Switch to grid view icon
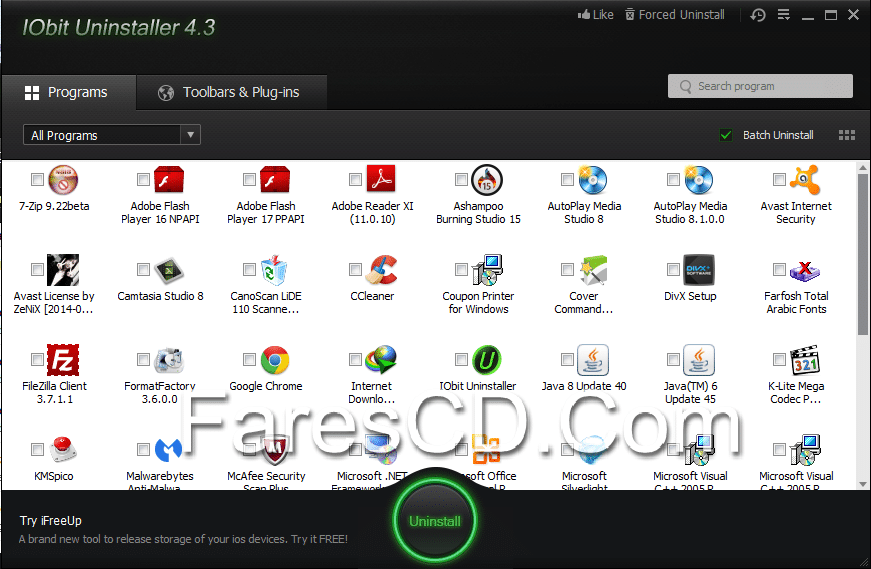Screen dimensions: 871x569 847,135
